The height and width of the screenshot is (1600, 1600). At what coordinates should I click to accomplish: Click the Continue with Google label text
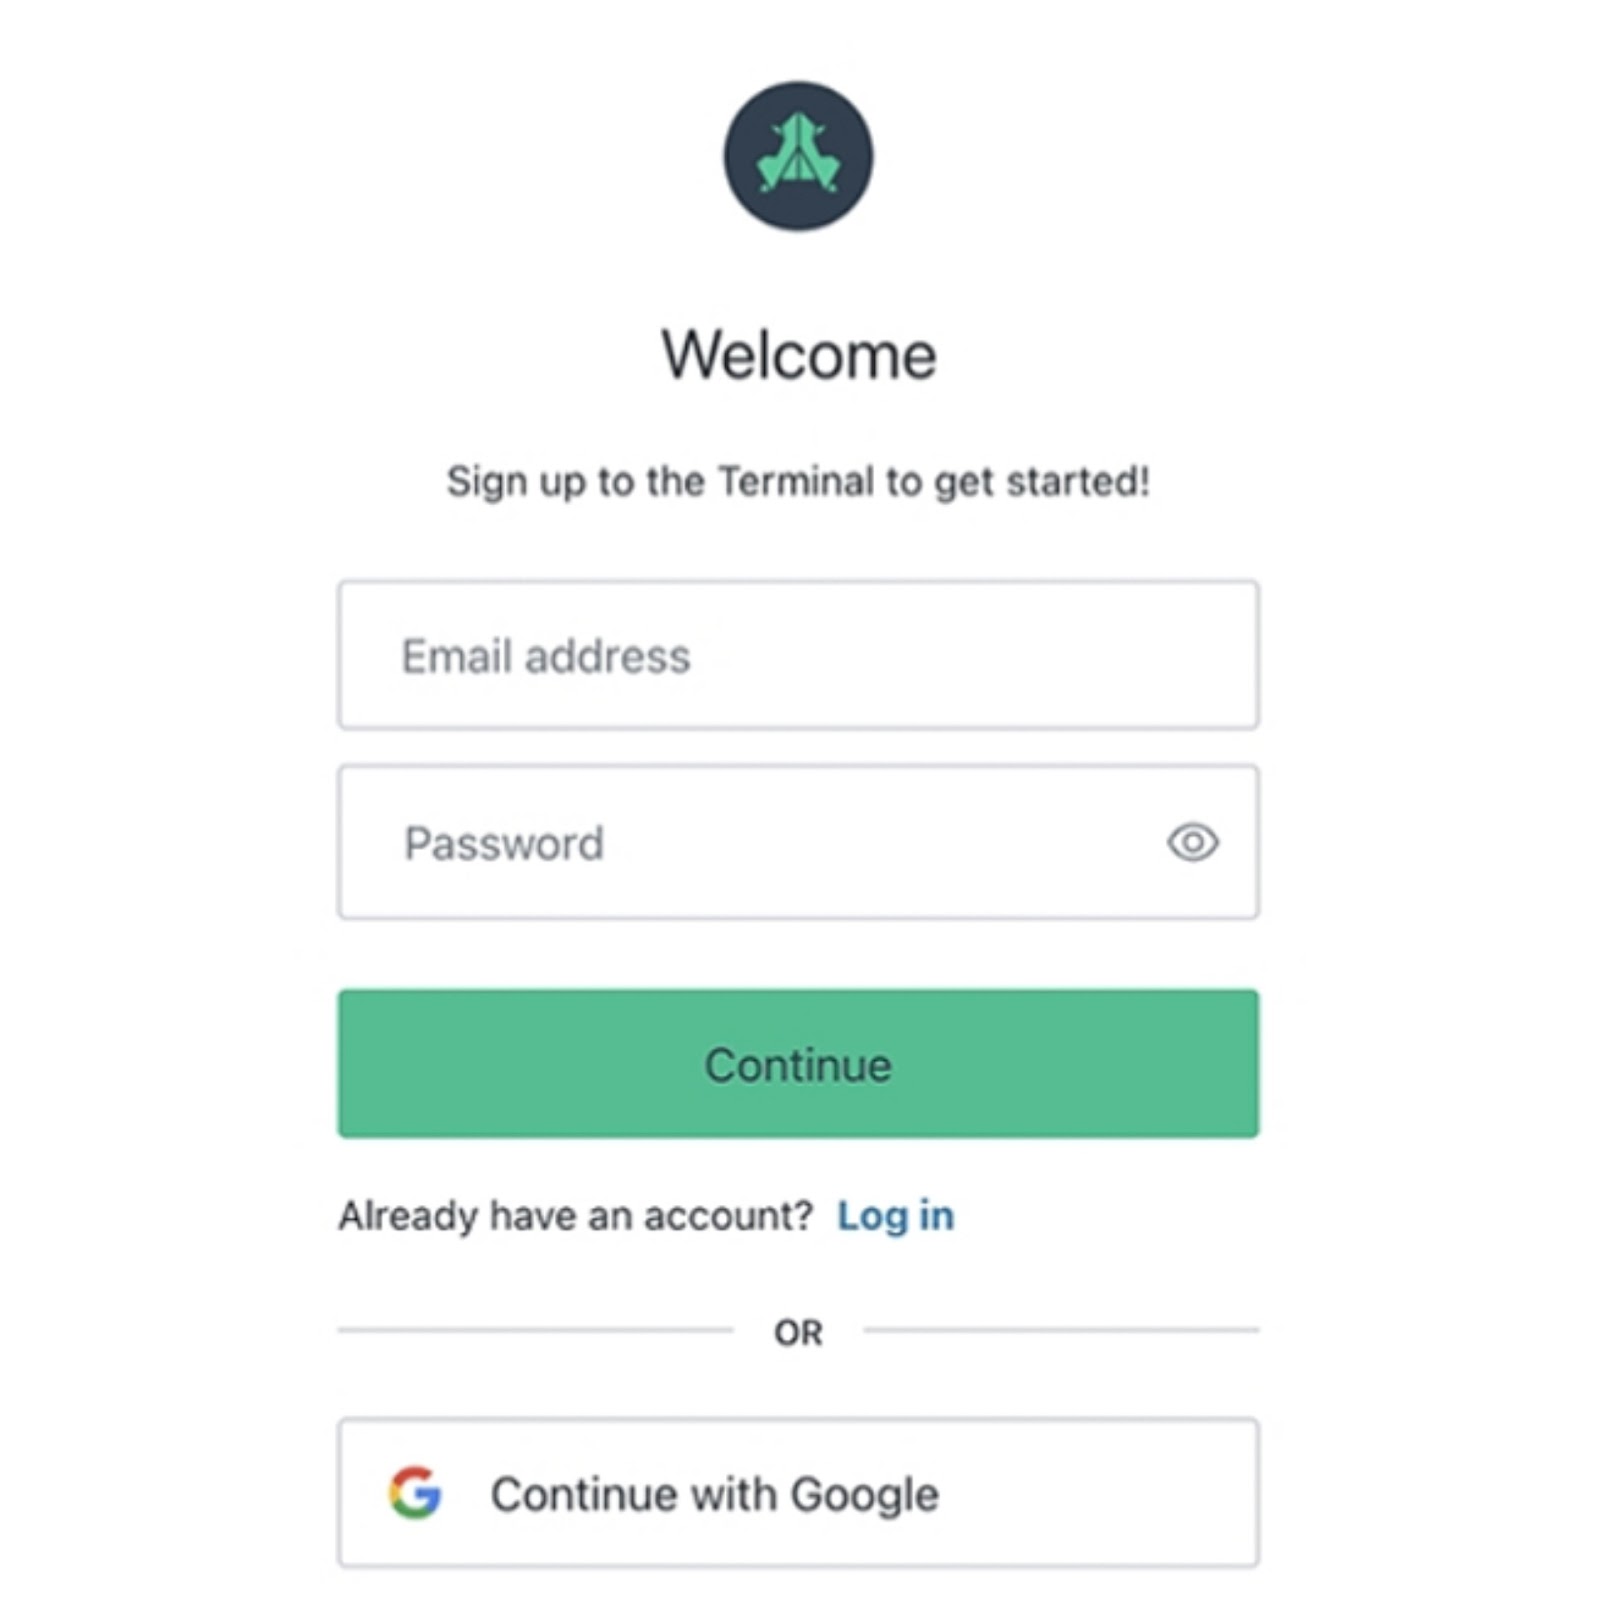coord(715,1495)
